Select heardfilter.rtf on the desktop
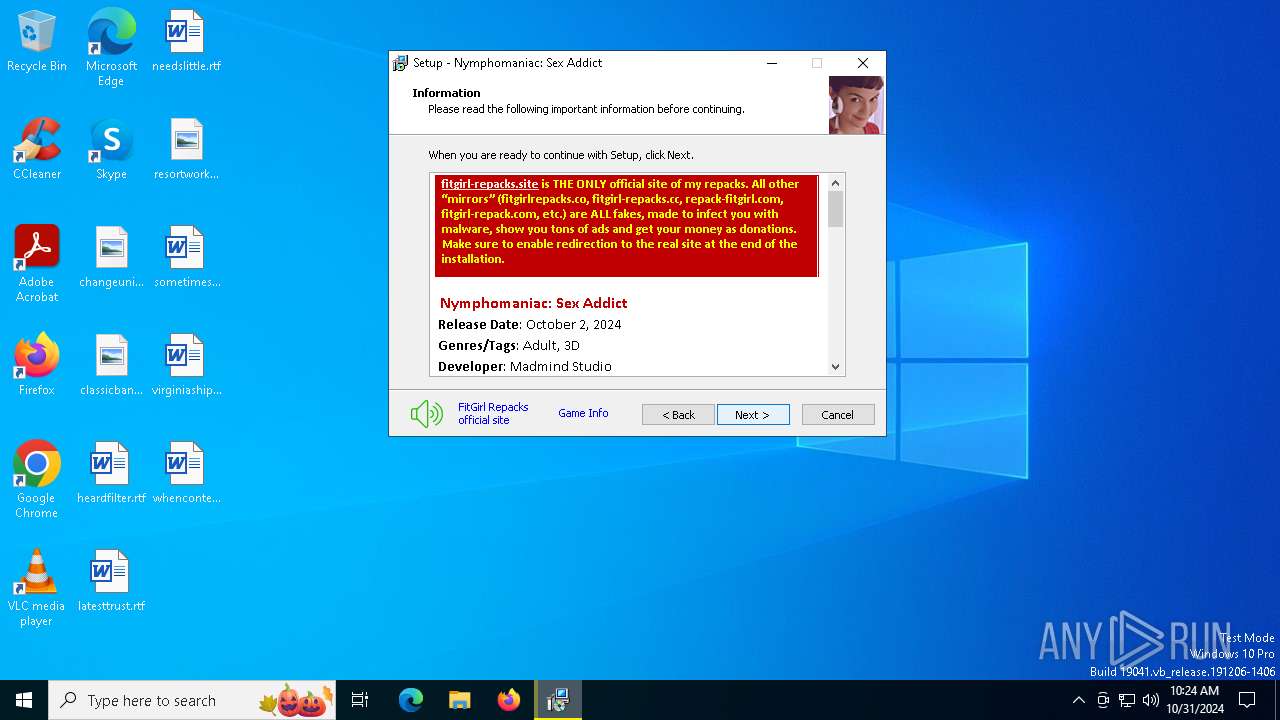The image size is (1280, 720). 111,474
